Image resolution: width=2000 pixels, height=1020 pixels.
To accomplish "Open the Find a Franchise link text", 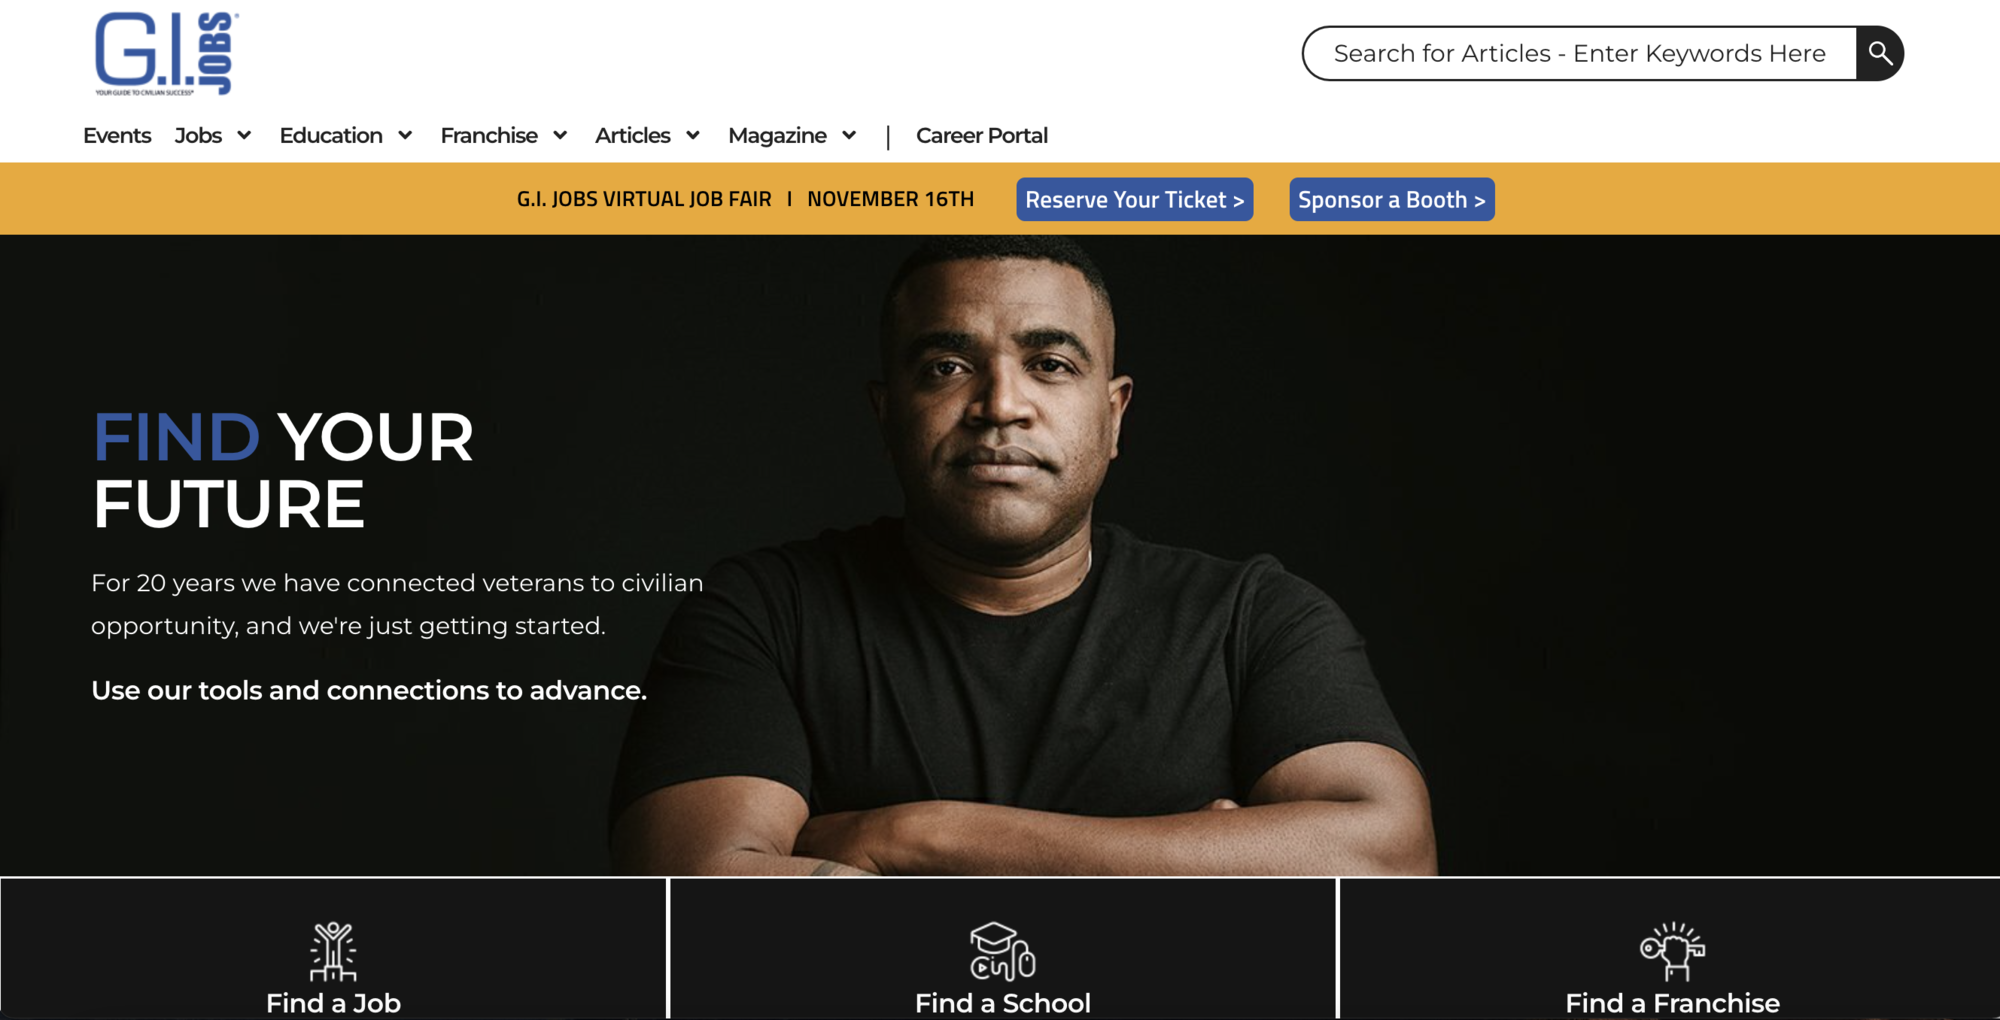I will pos(1673,1003).
